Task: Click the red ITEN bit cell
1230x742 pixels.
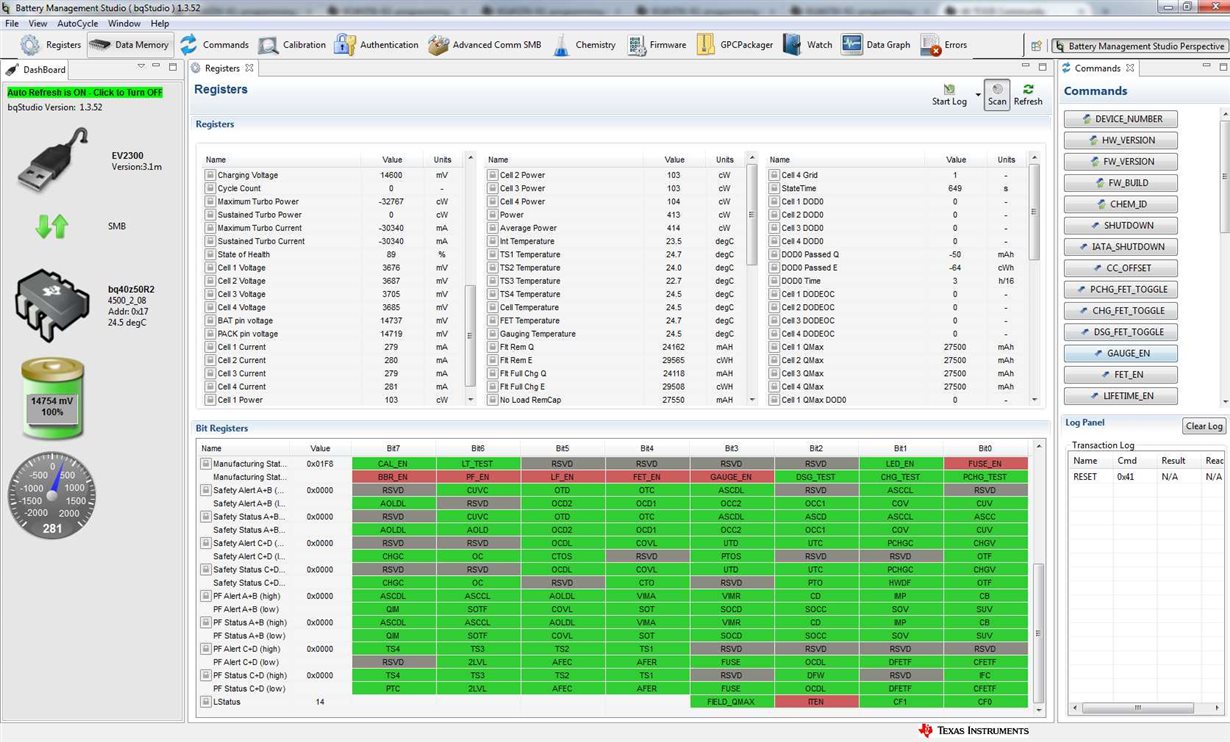Action: (x=816, y=702)
